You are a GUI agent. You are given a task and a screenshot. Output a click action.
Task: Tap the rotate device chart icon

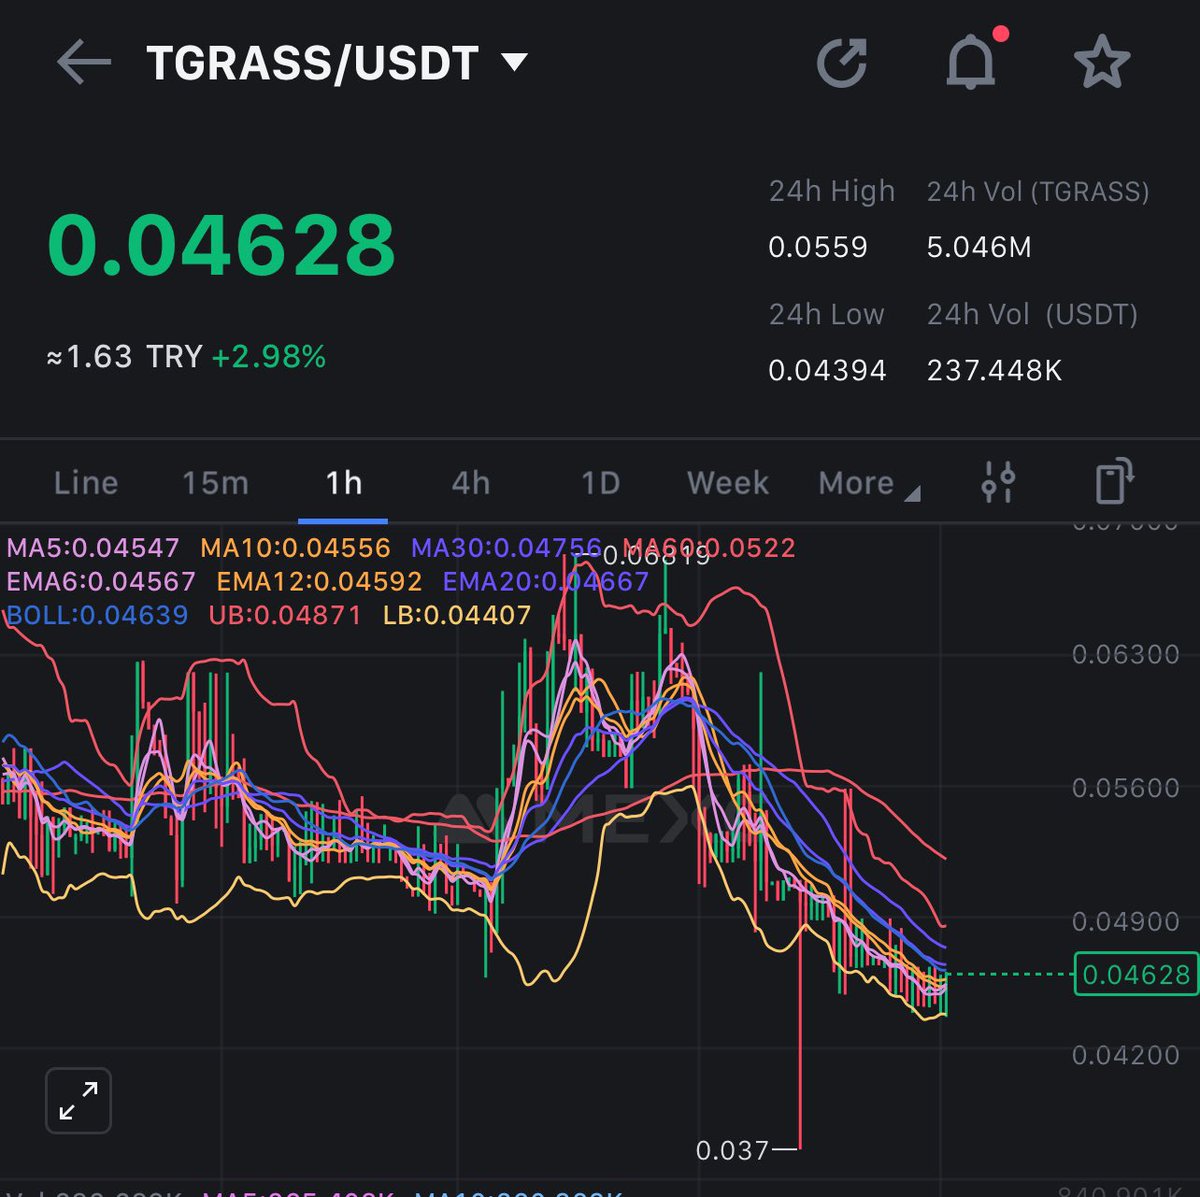[x=1114, y=481]
